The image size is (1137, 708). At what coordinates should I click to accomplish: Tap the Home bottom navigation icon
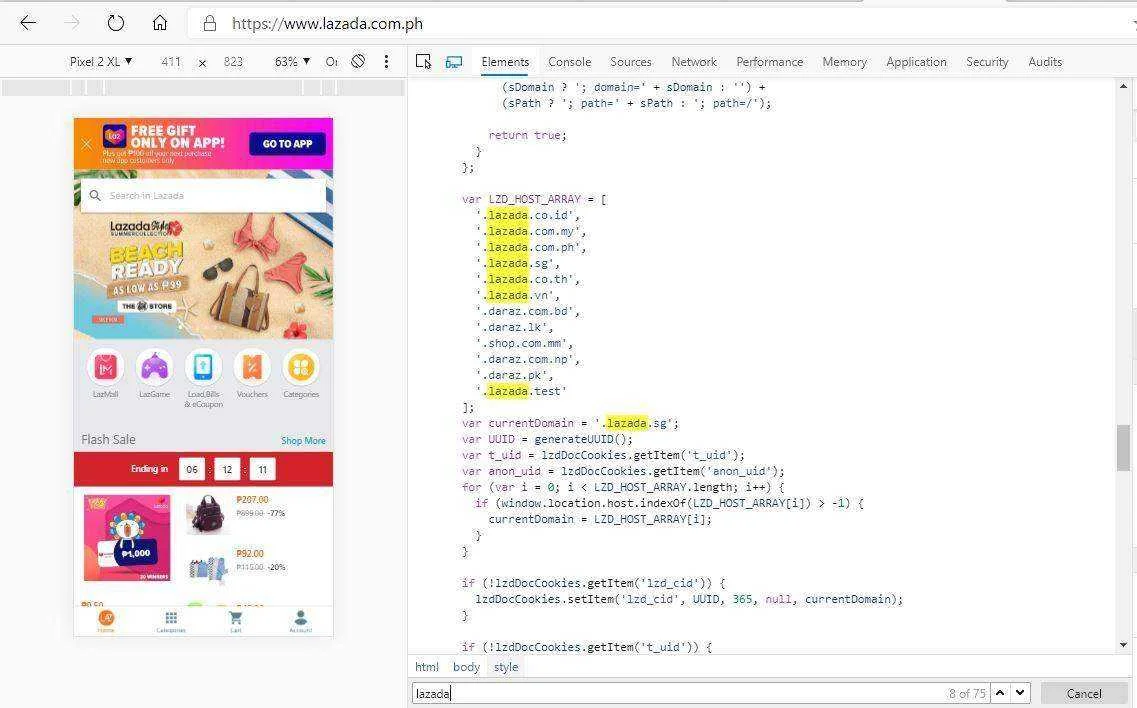pyautogui.click(x=106, y=621)
